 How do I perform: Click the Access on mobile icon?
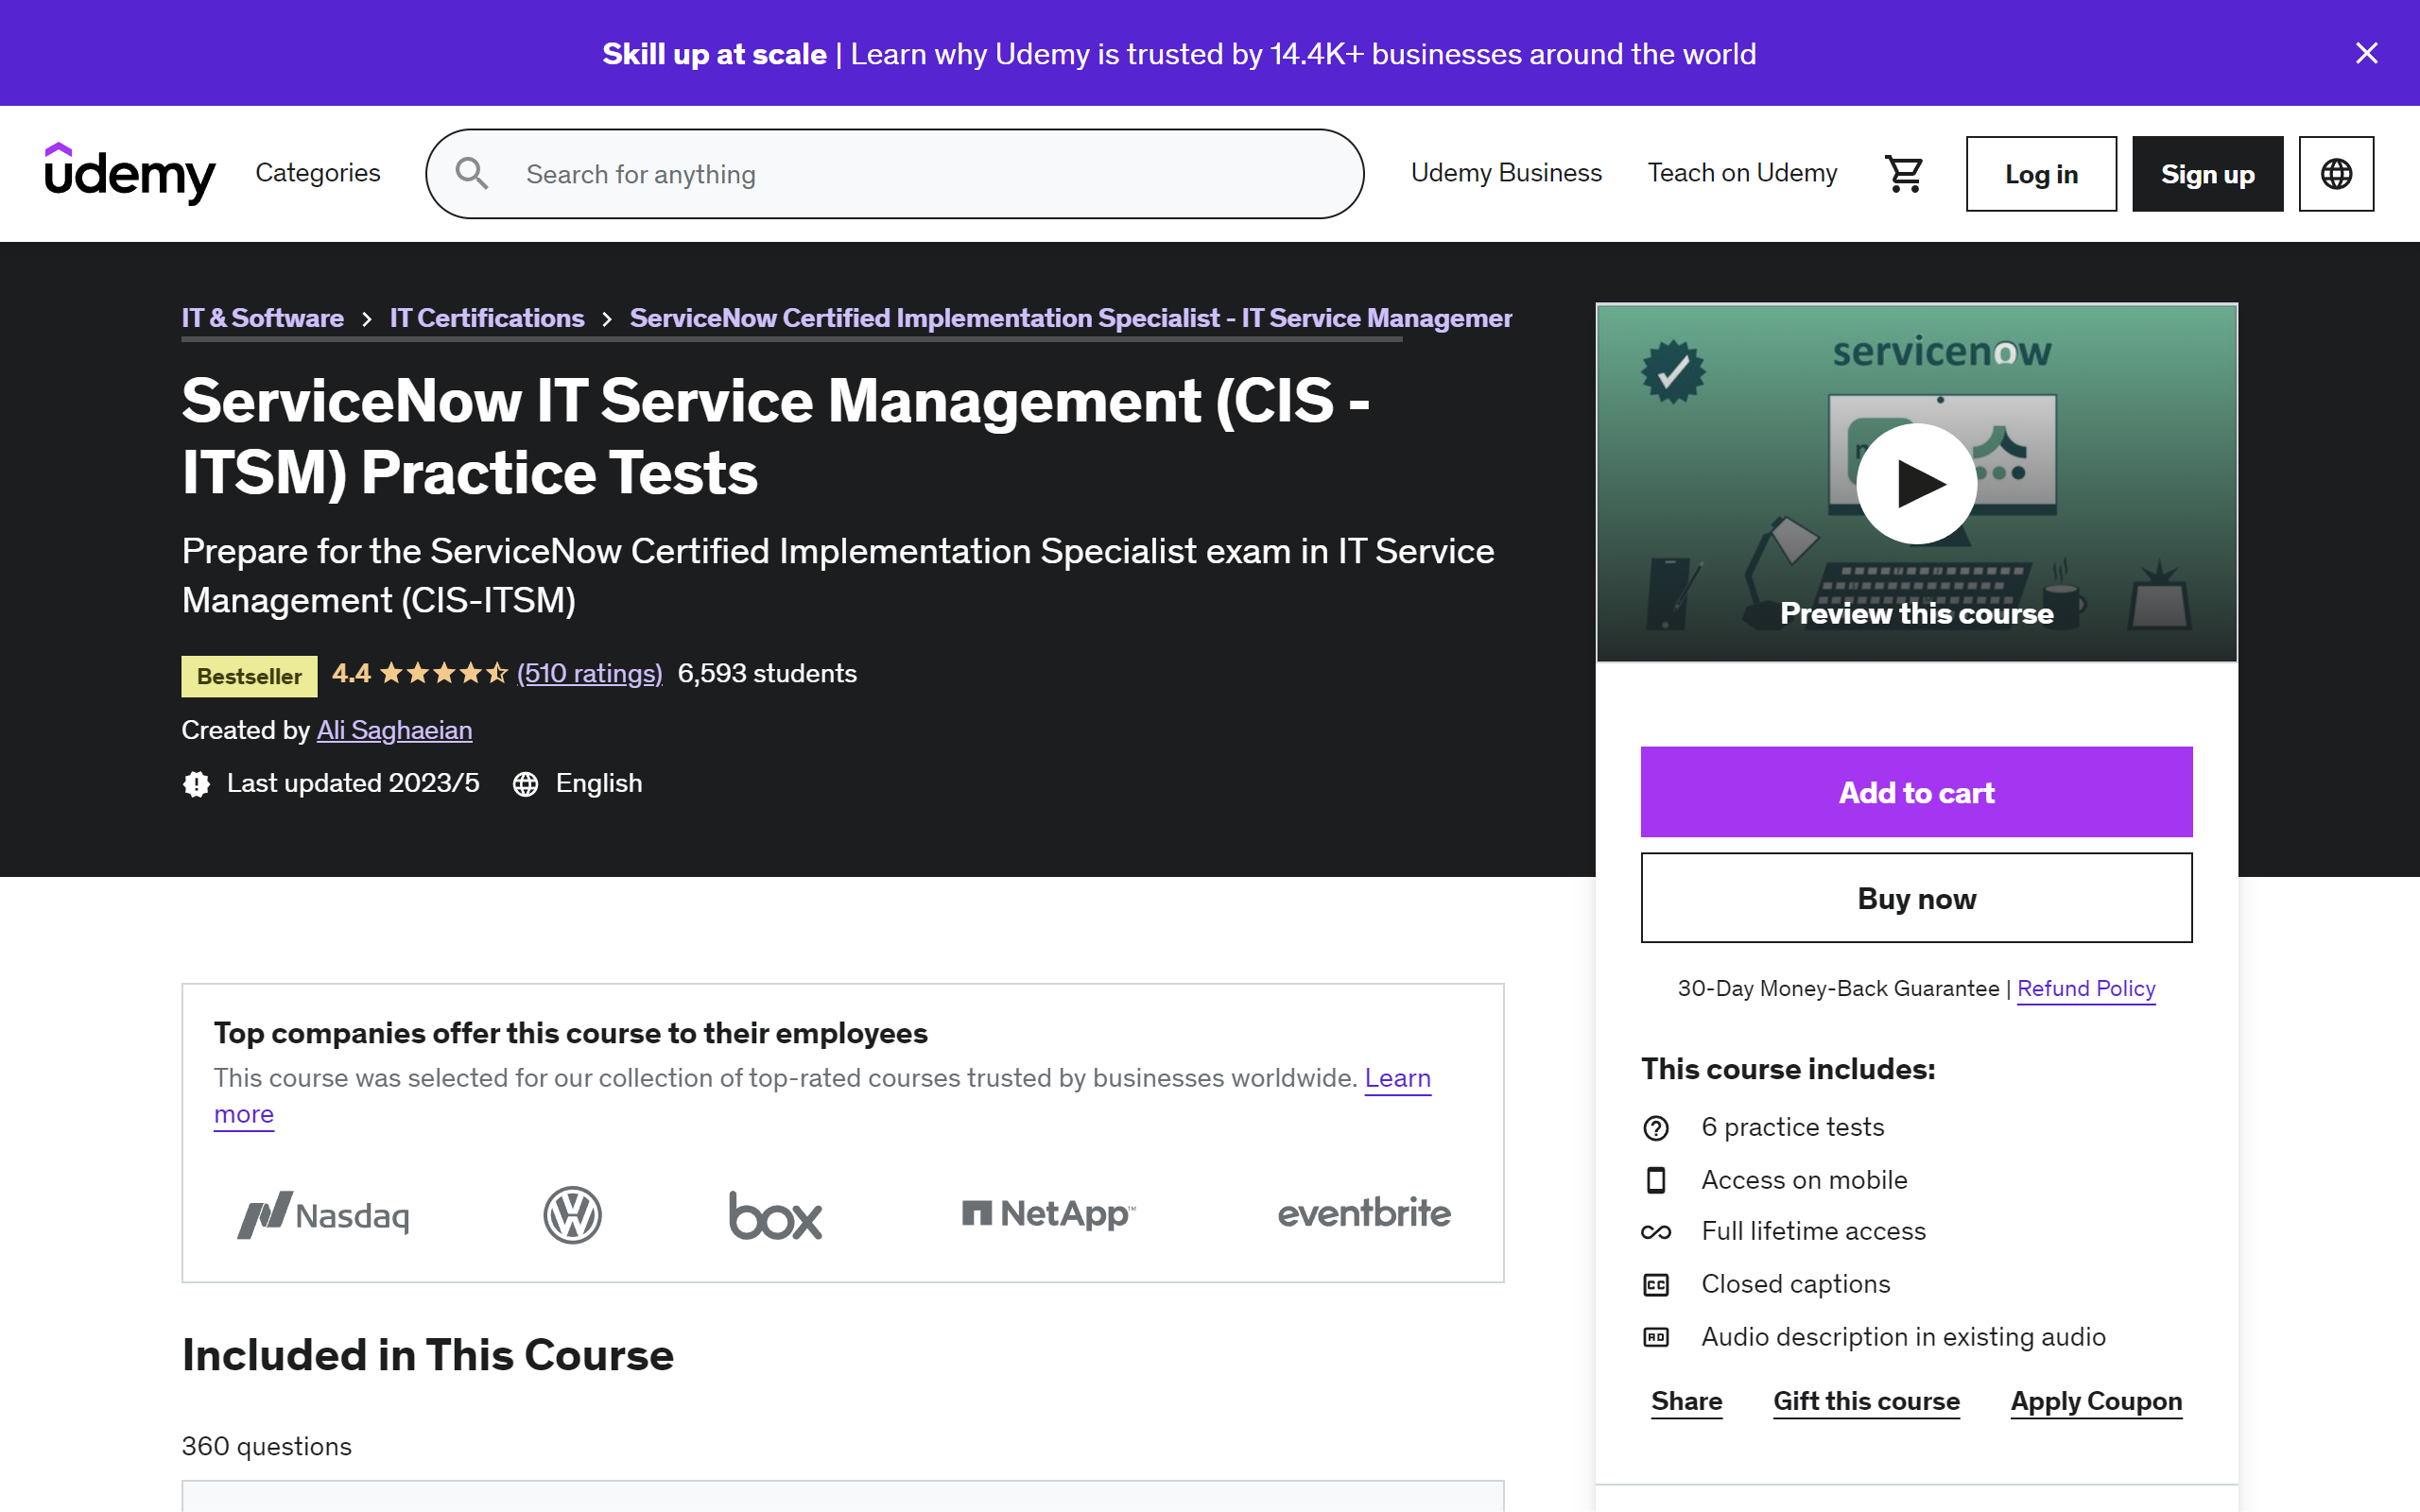pos(1656,1180)
